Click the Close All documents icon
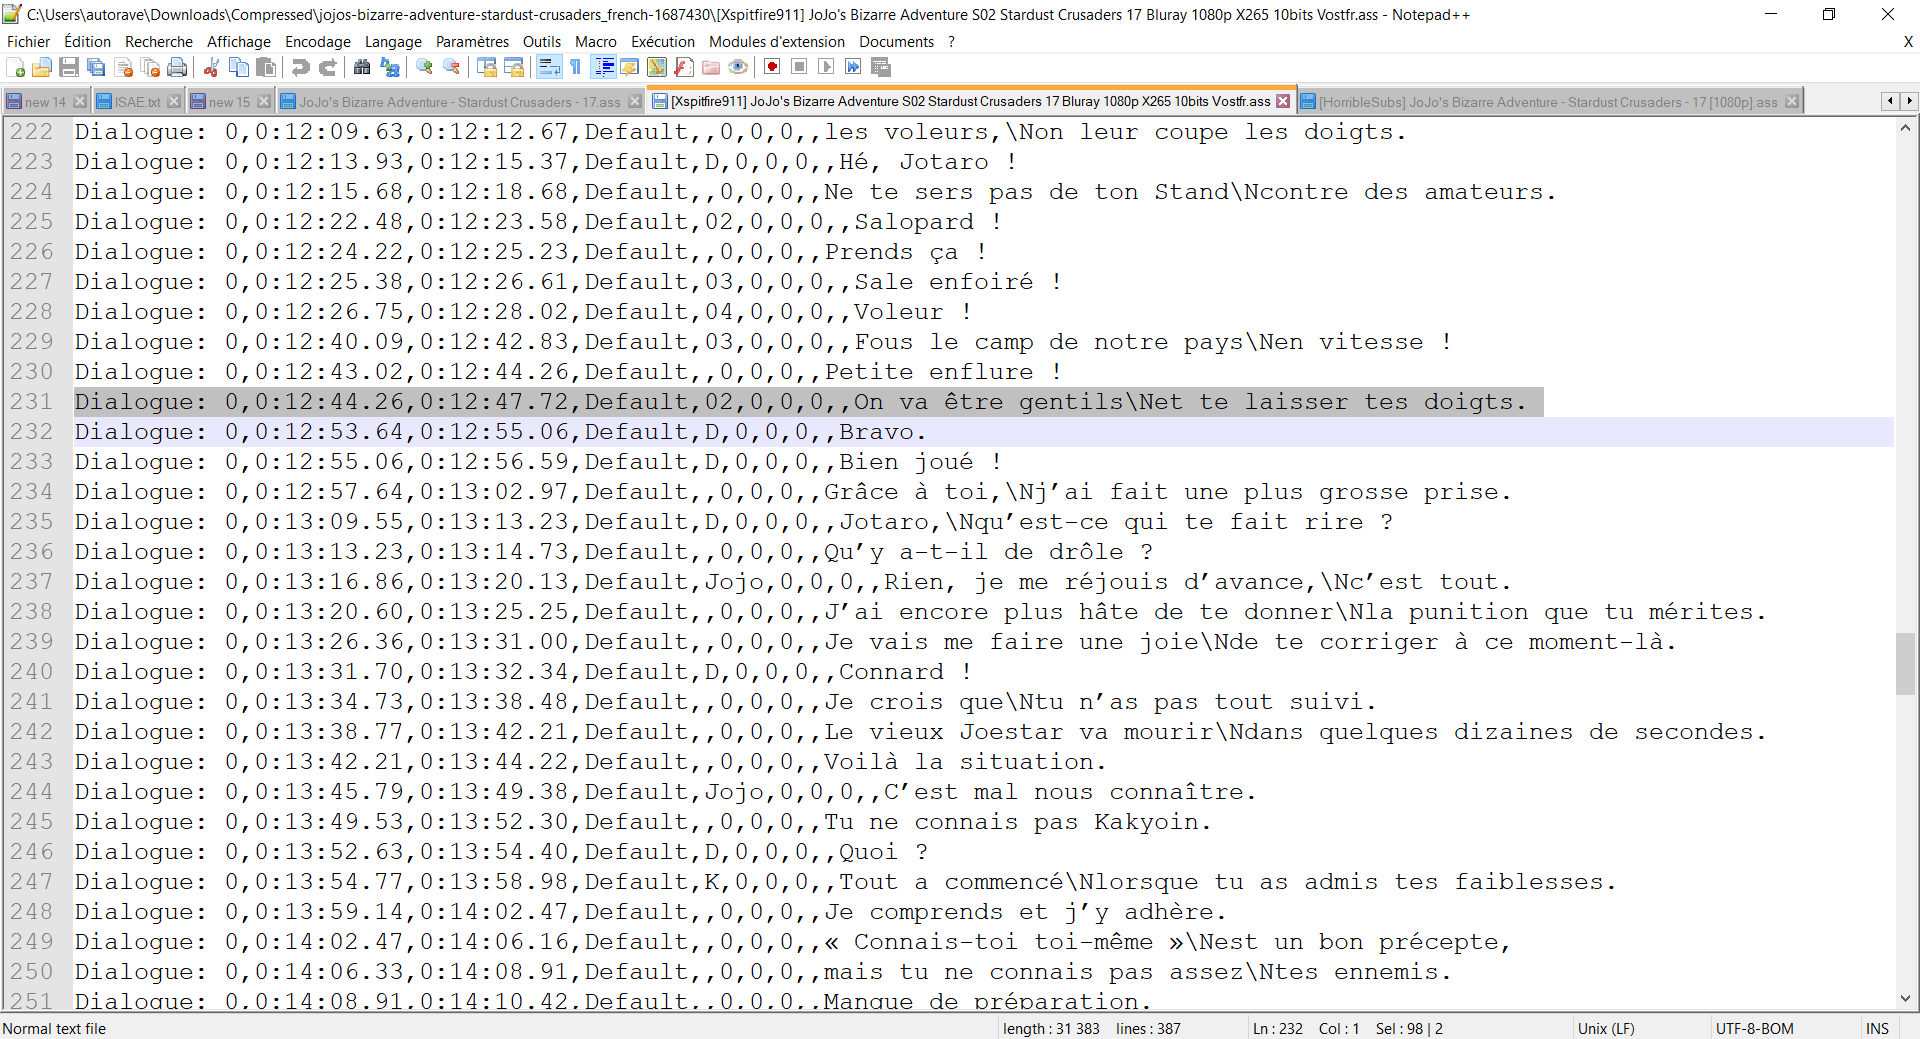1920x1039 pixels. pyautogui.click(x=151, y=67)
